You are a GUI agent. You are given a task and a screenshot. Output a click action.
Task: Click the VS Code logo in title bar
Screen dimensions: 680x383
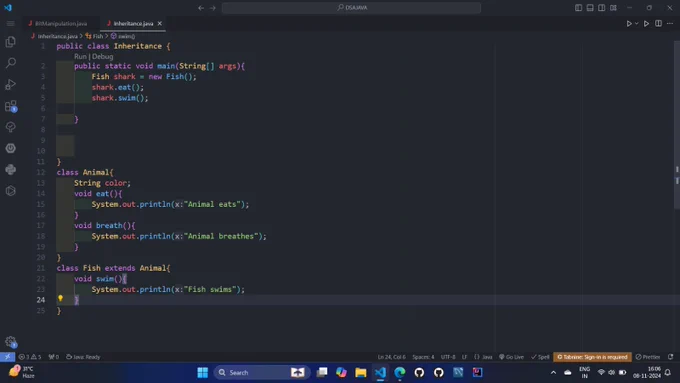[8, 7]
